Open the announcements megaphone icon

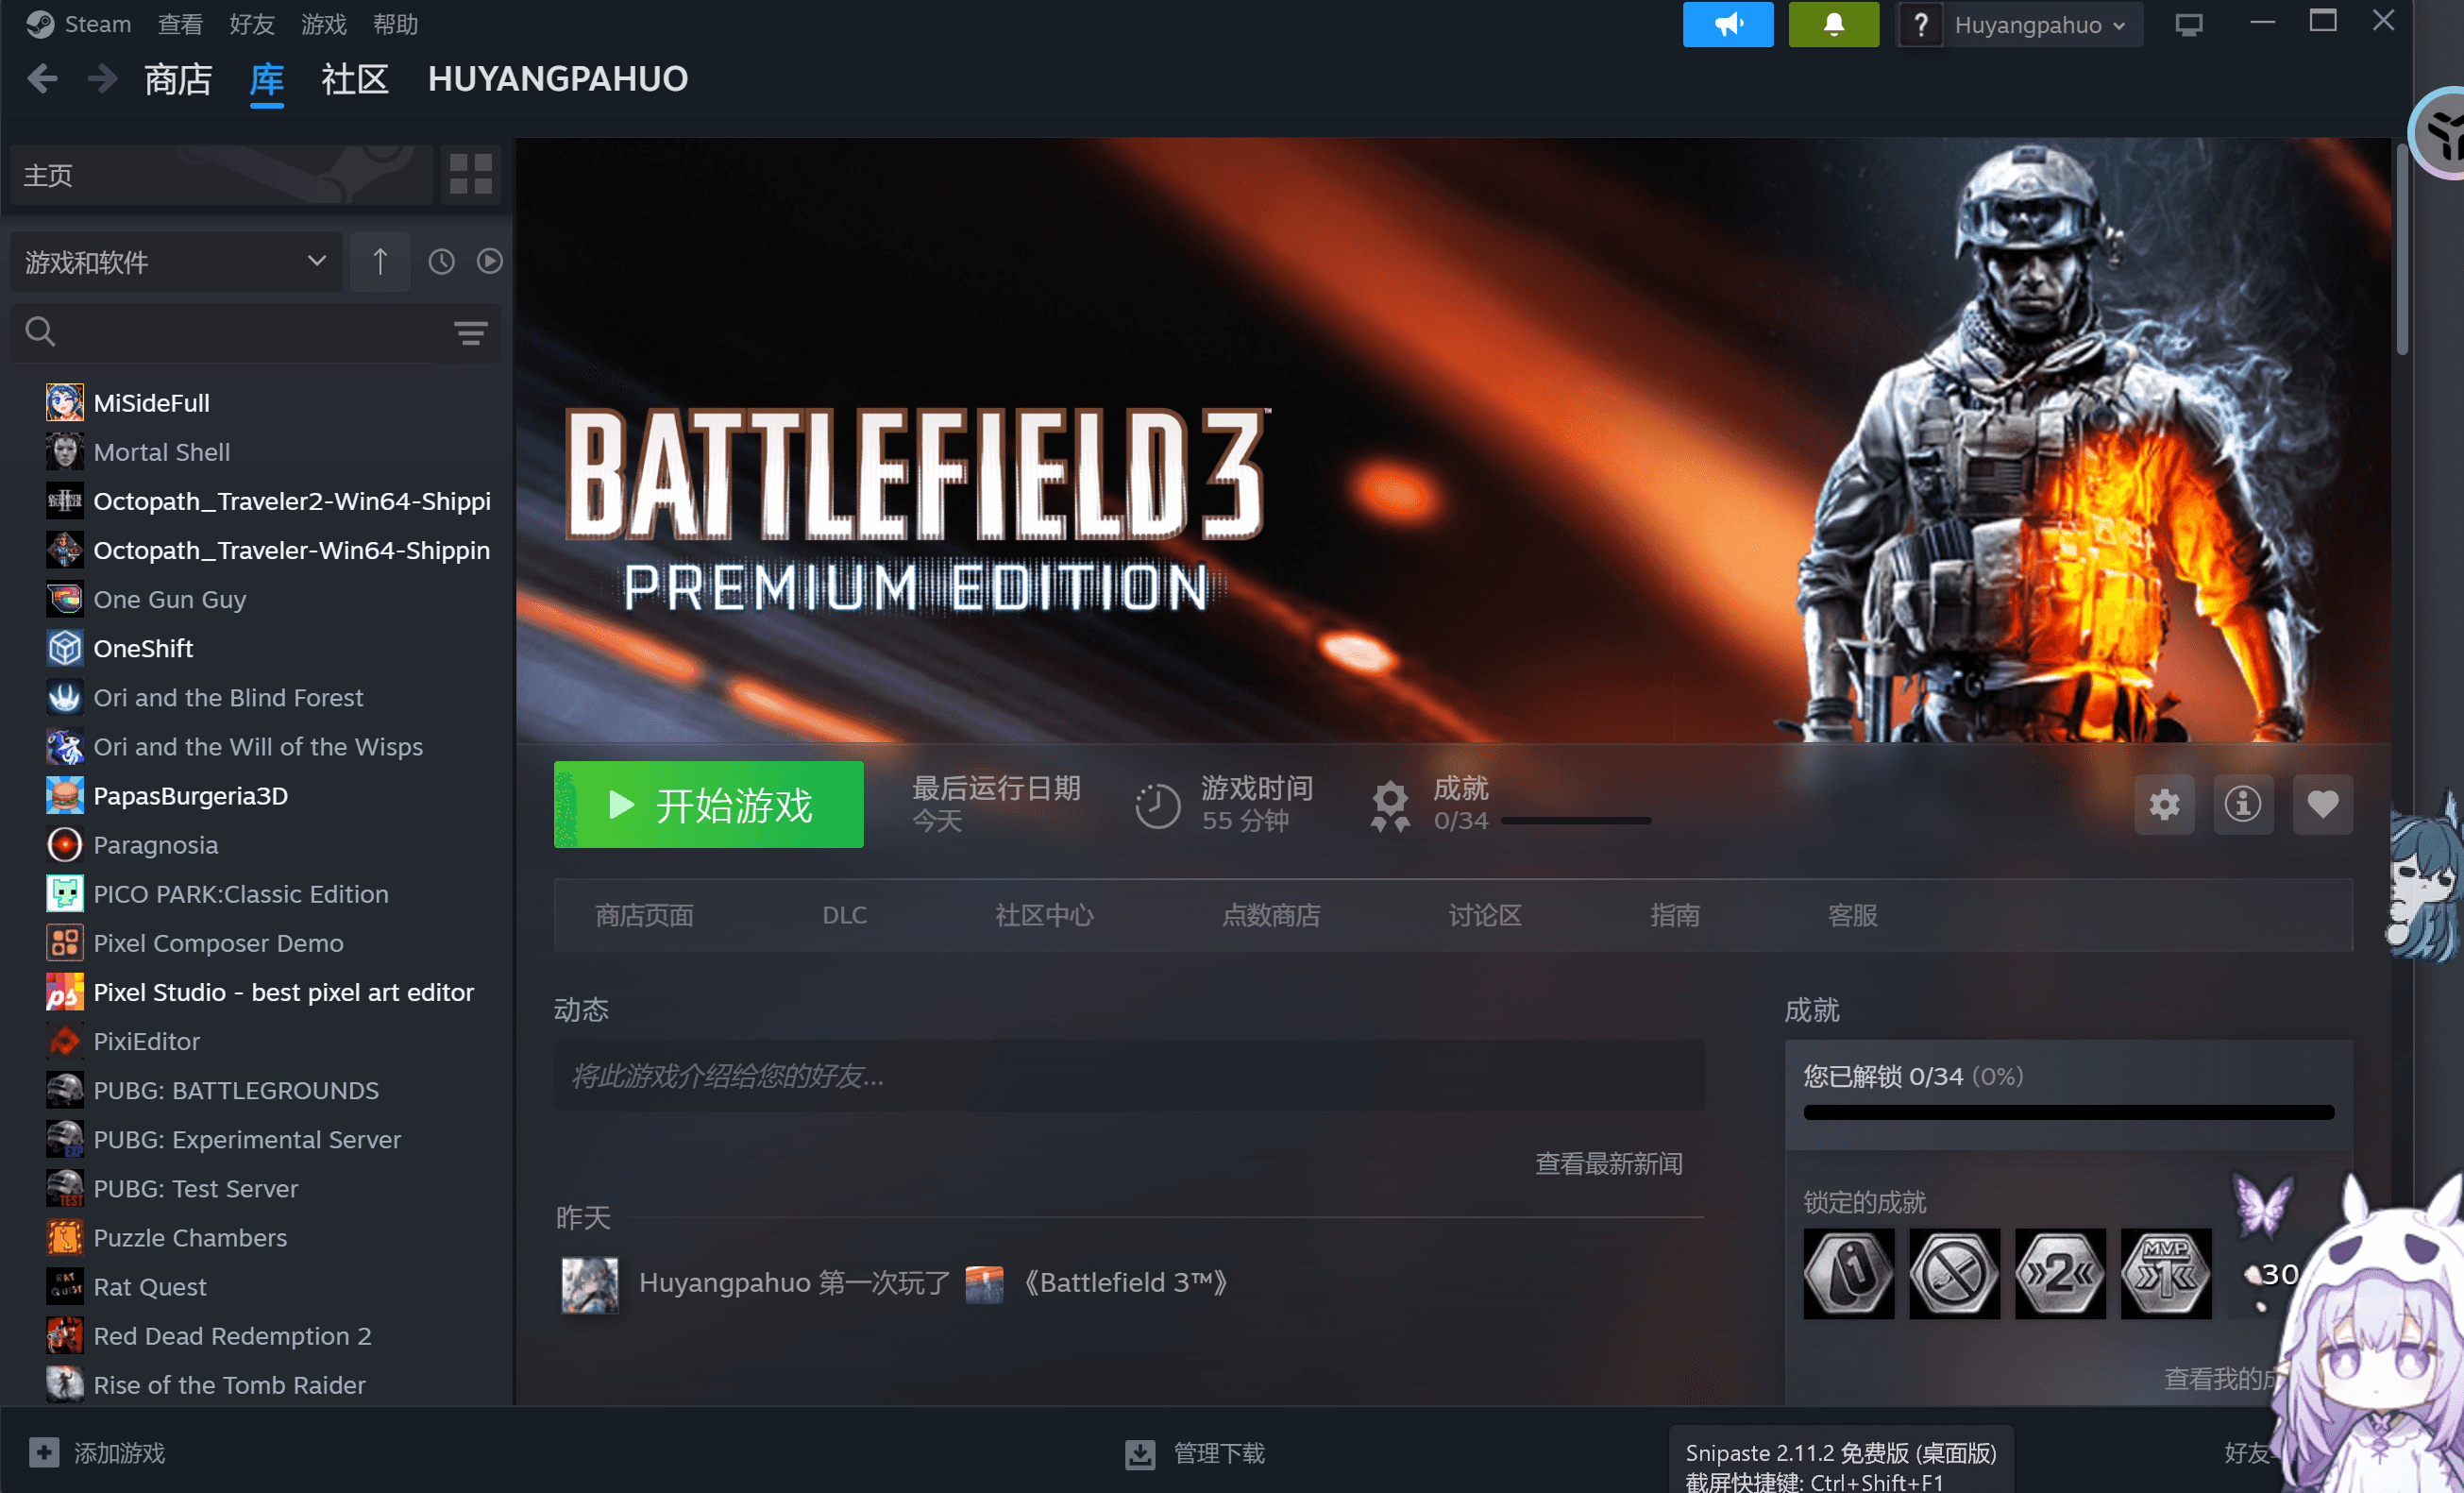click(1727, 24)
